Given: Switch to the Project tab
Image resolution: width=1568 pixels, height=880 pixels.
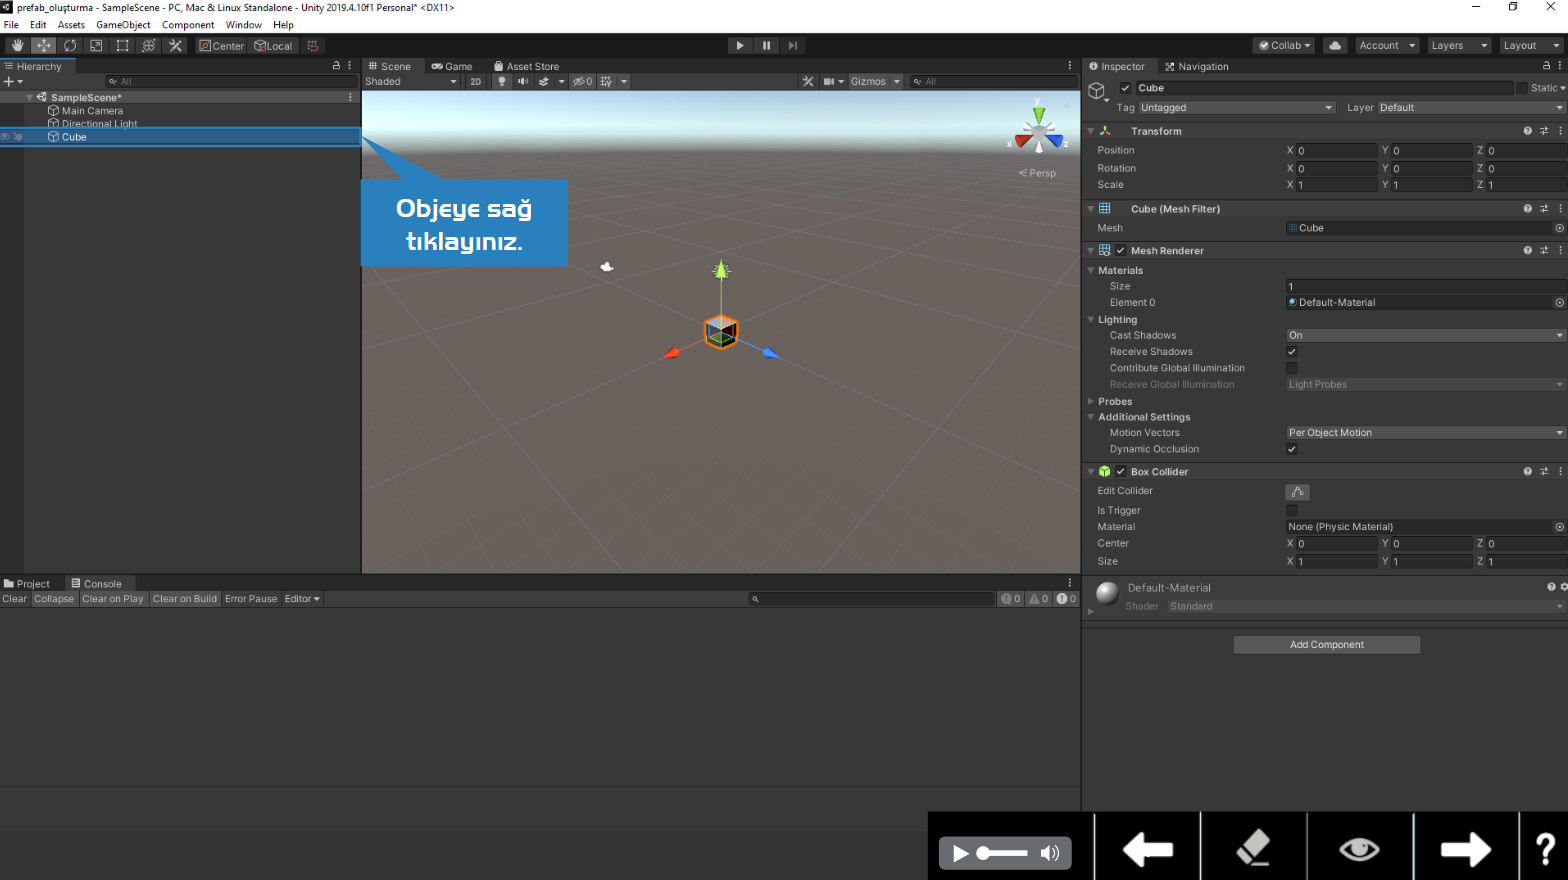Looking at the screenshot, I should [x=27, y=584].
